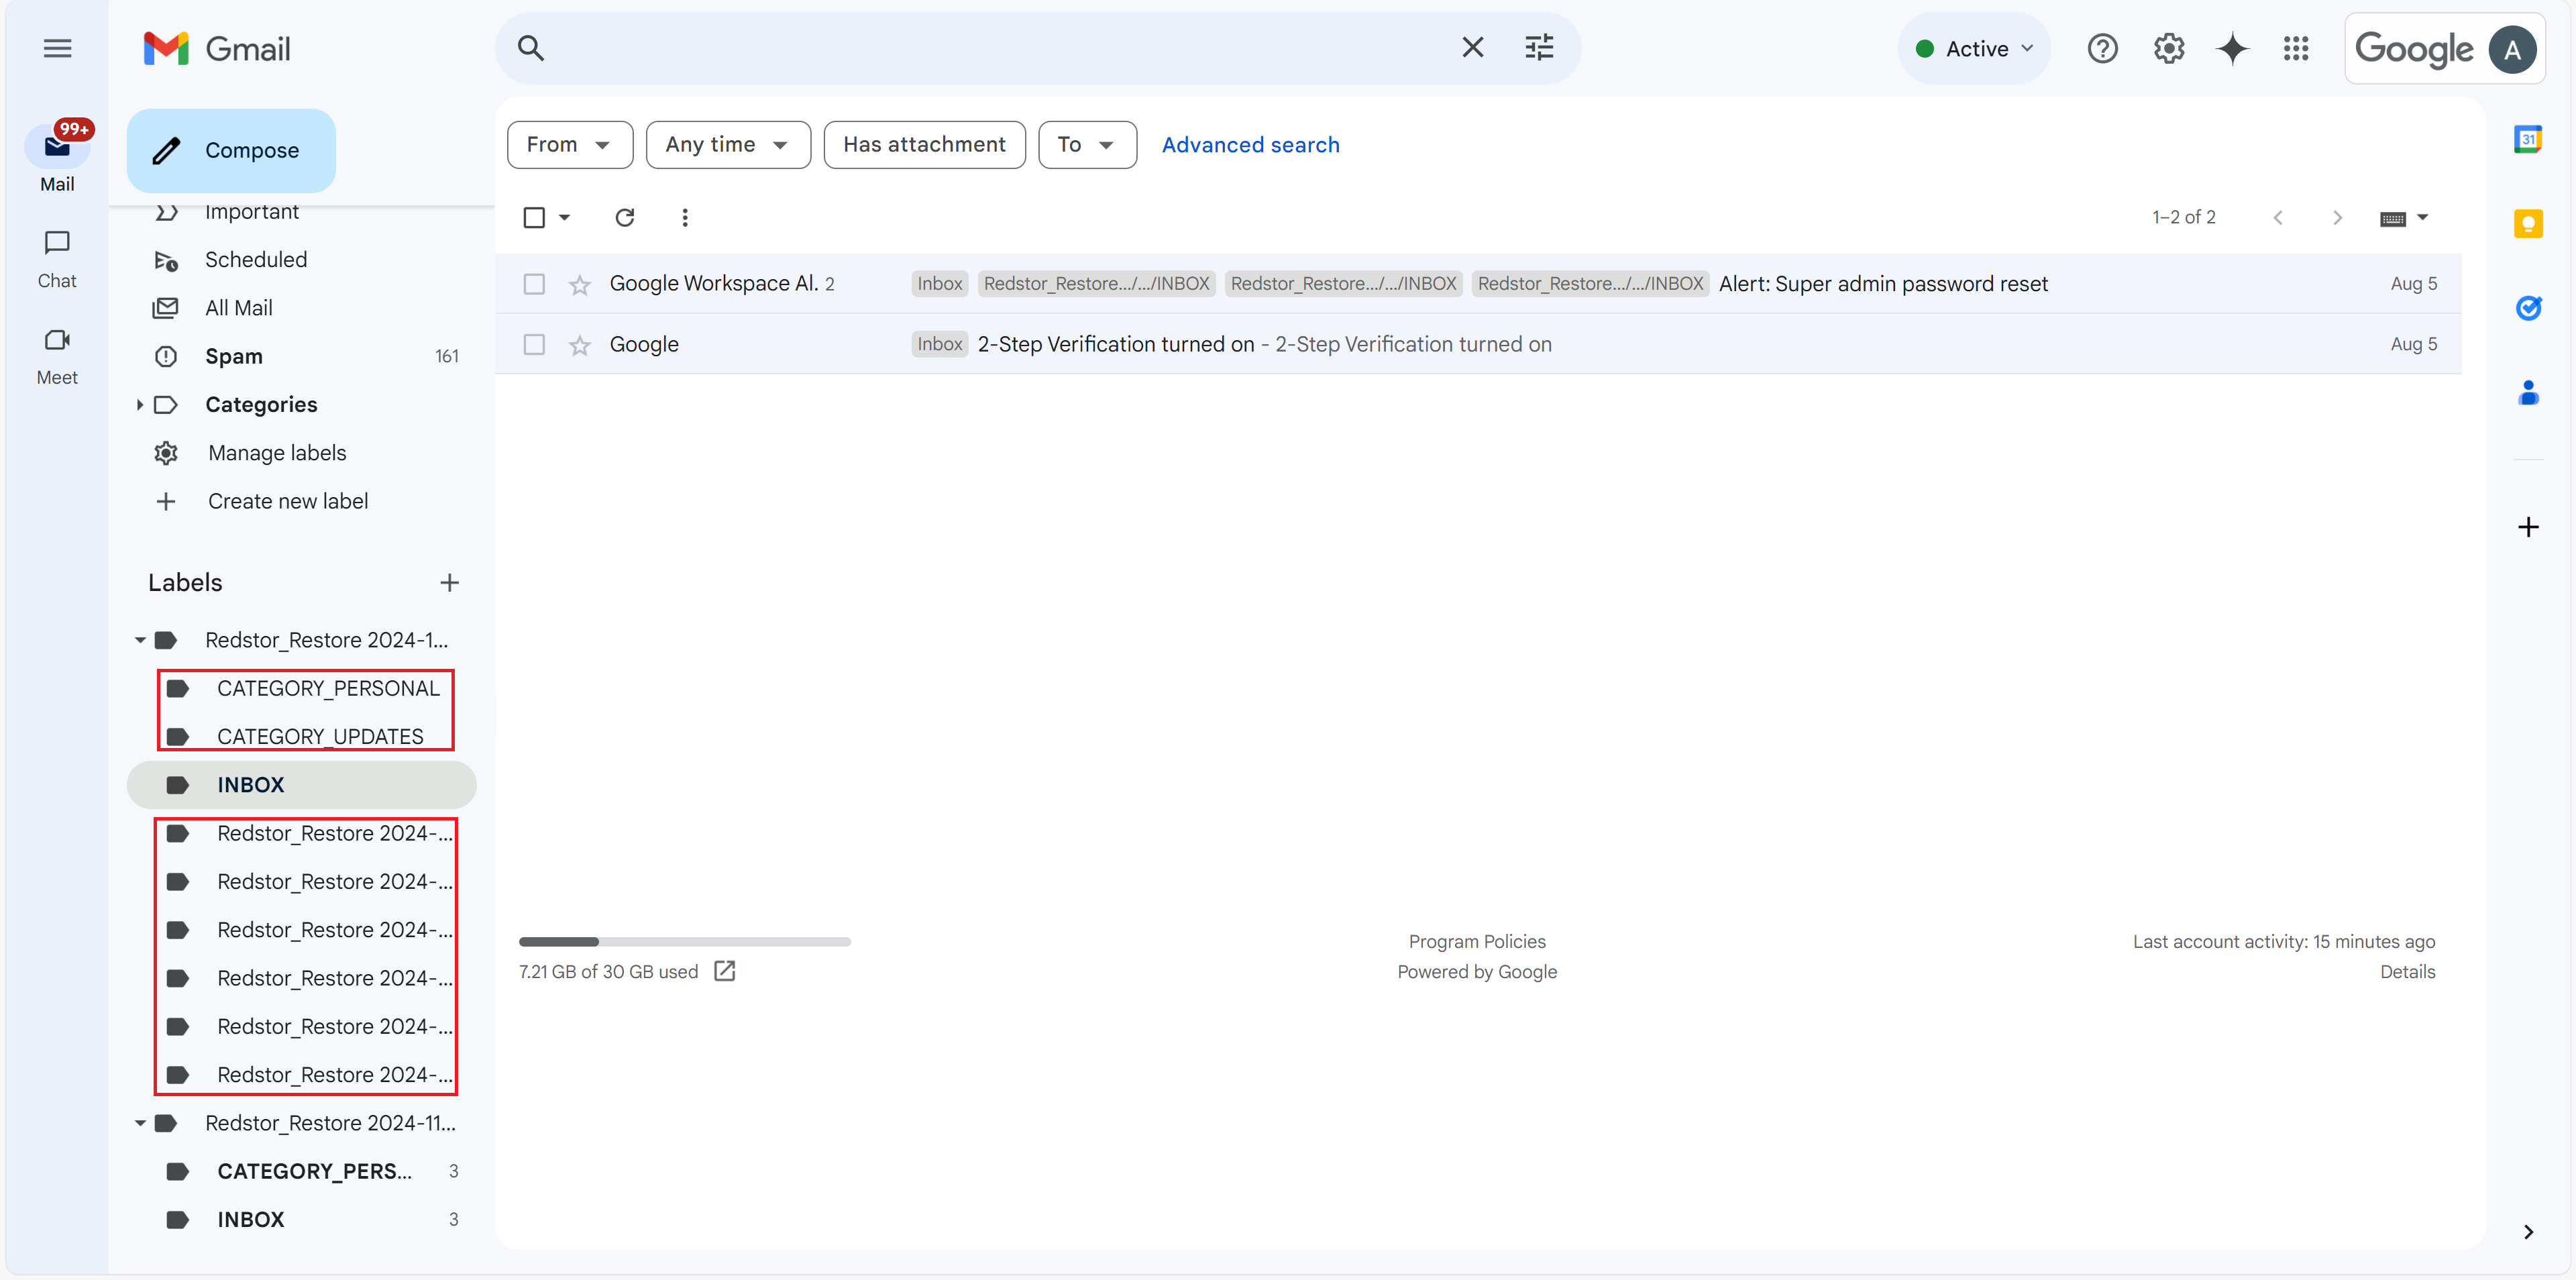
Task: Select the 2-Step Verification email checkbox
Action: [x=534, y=344]
